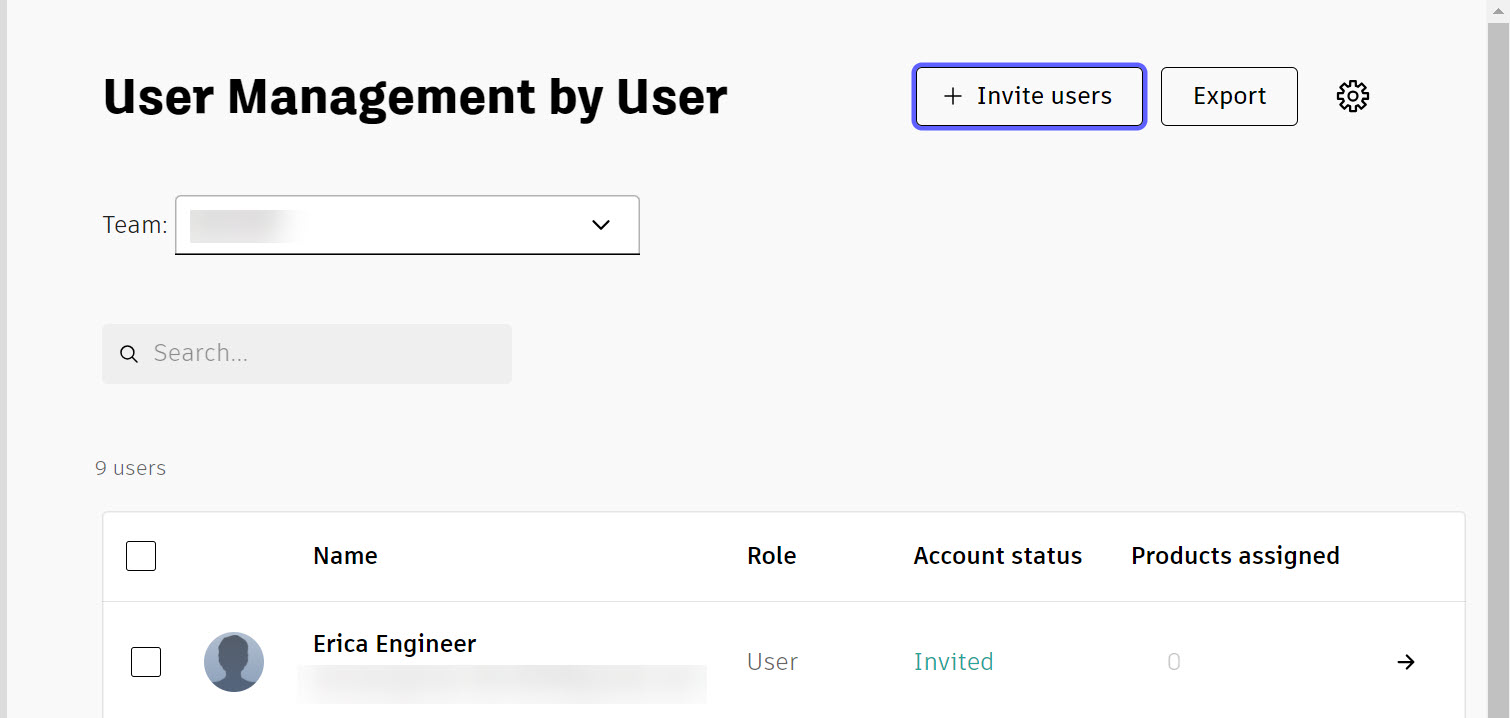
Task: Click the User role cell
Action: pos(772,662)
